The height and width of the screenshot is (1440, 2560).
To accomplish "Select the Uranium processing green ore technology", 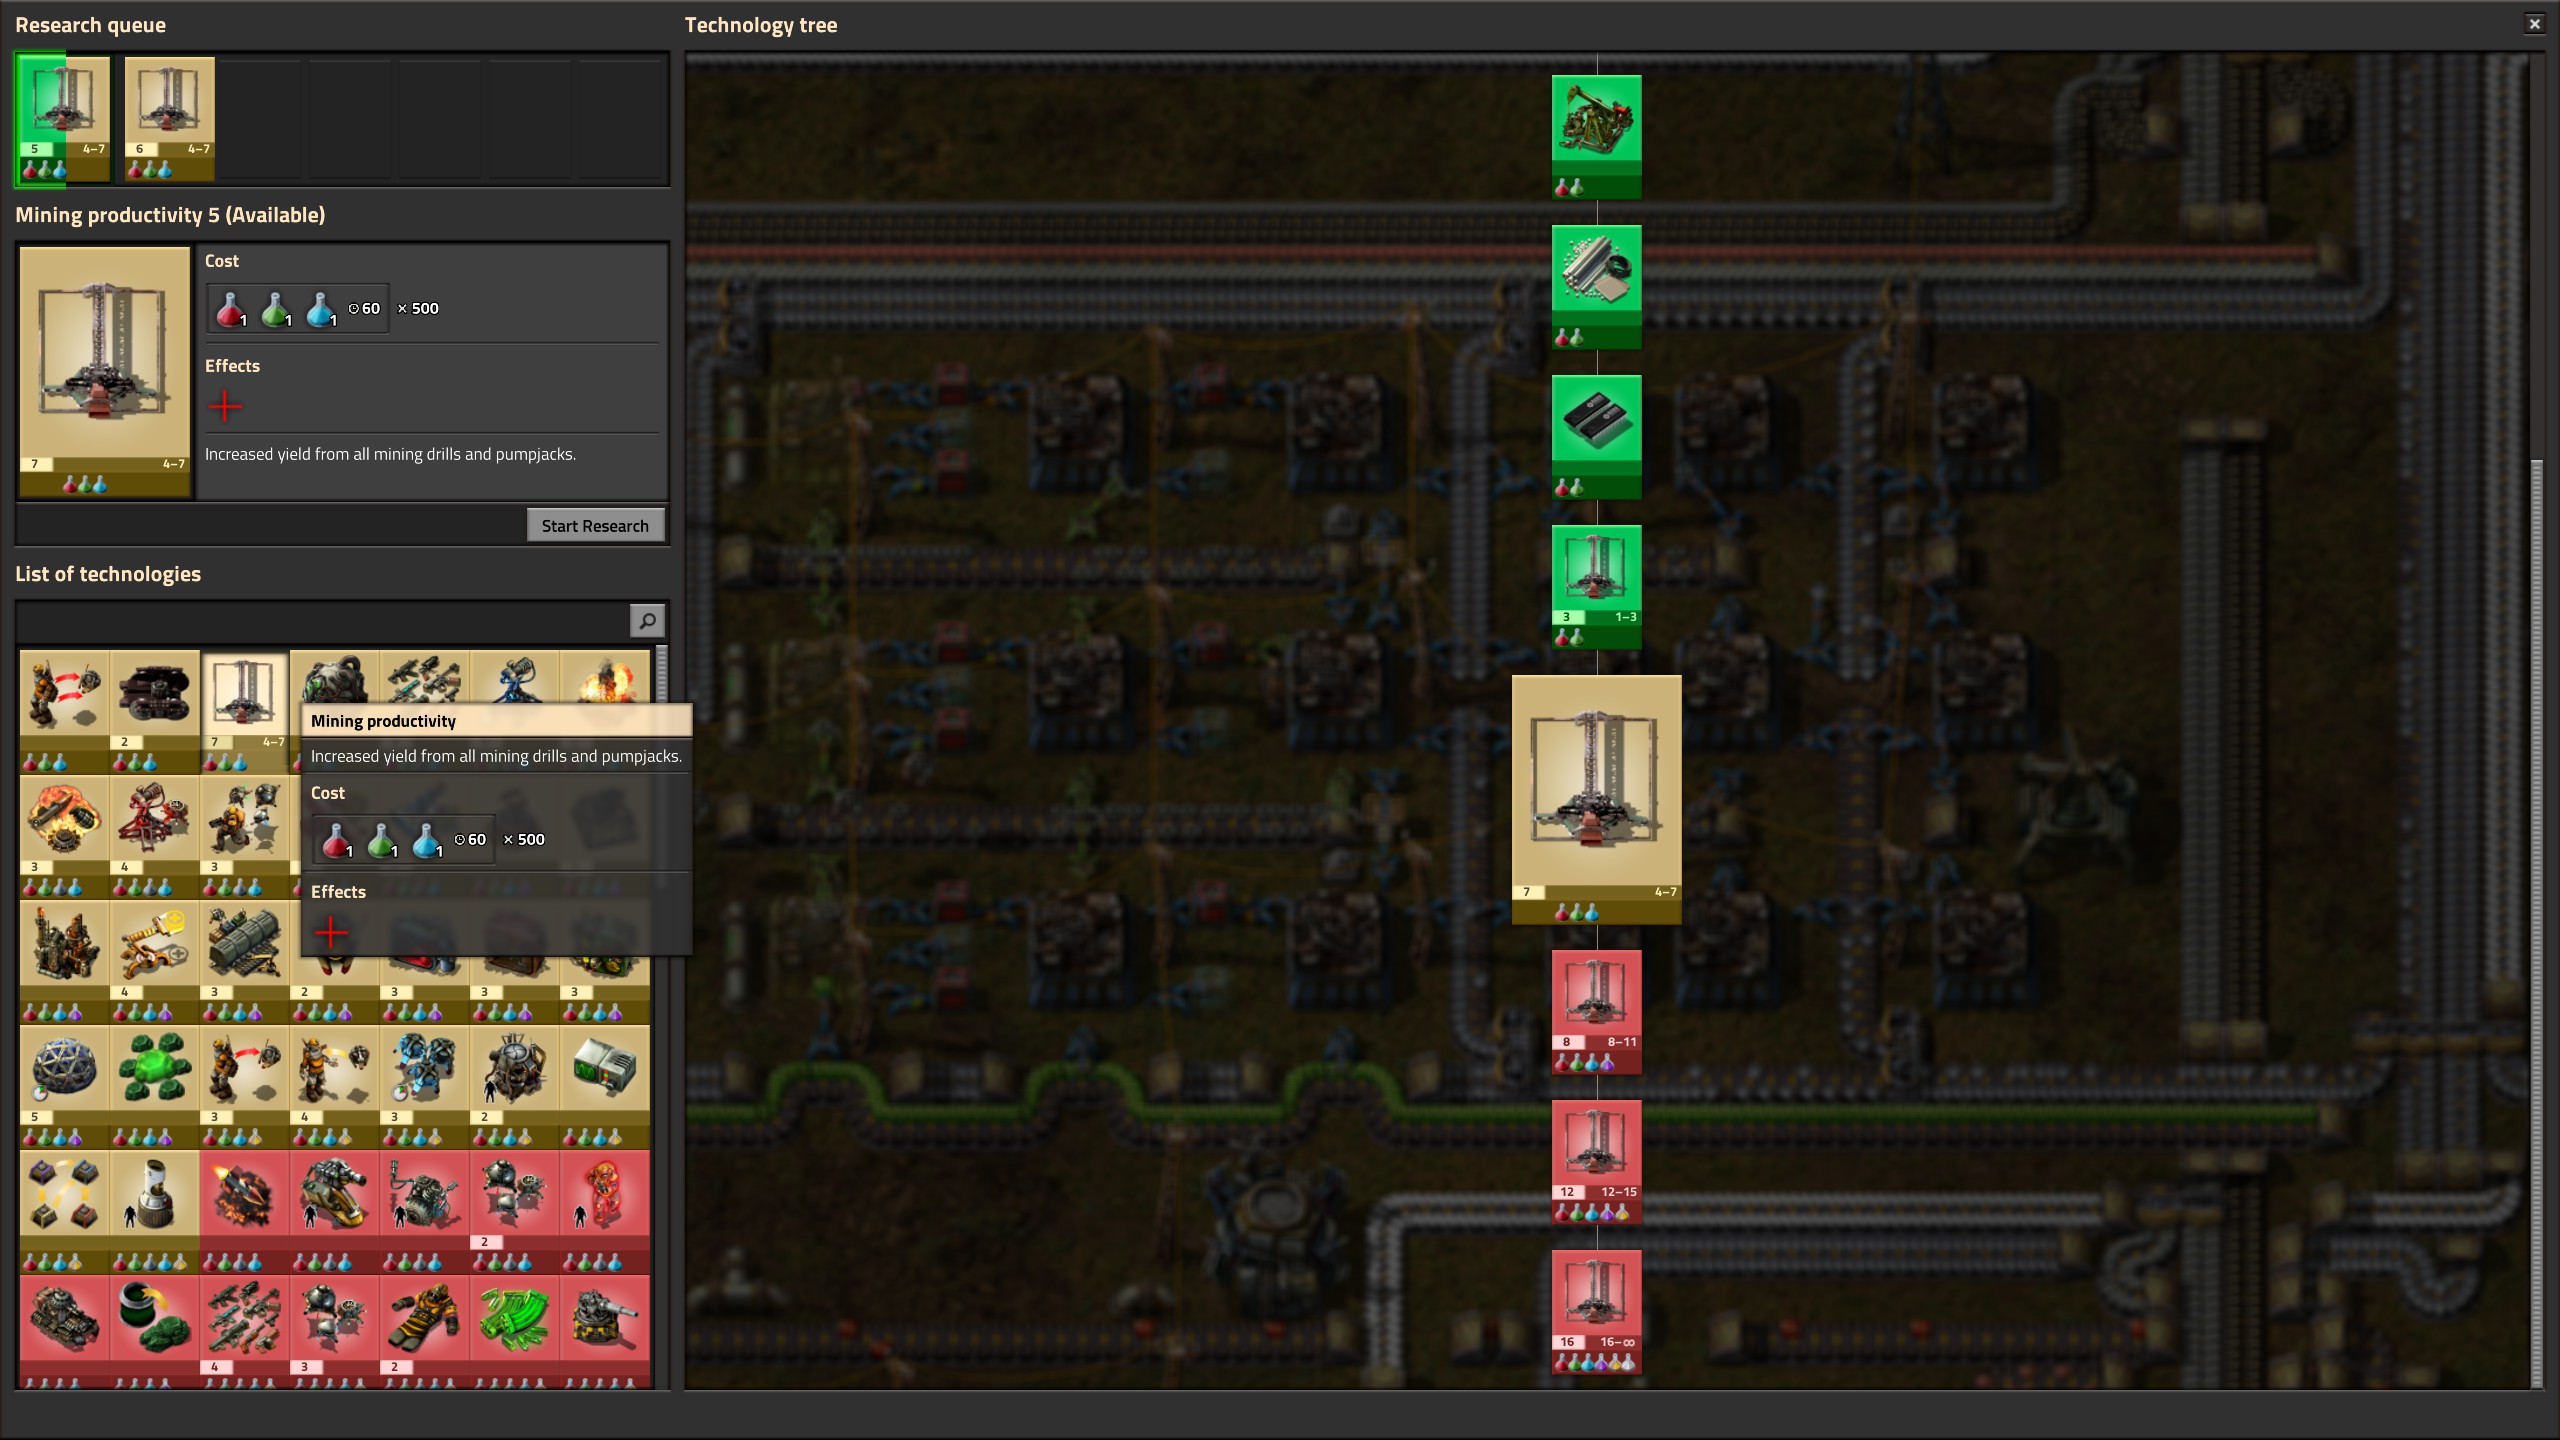I will tap(154, 1072).
